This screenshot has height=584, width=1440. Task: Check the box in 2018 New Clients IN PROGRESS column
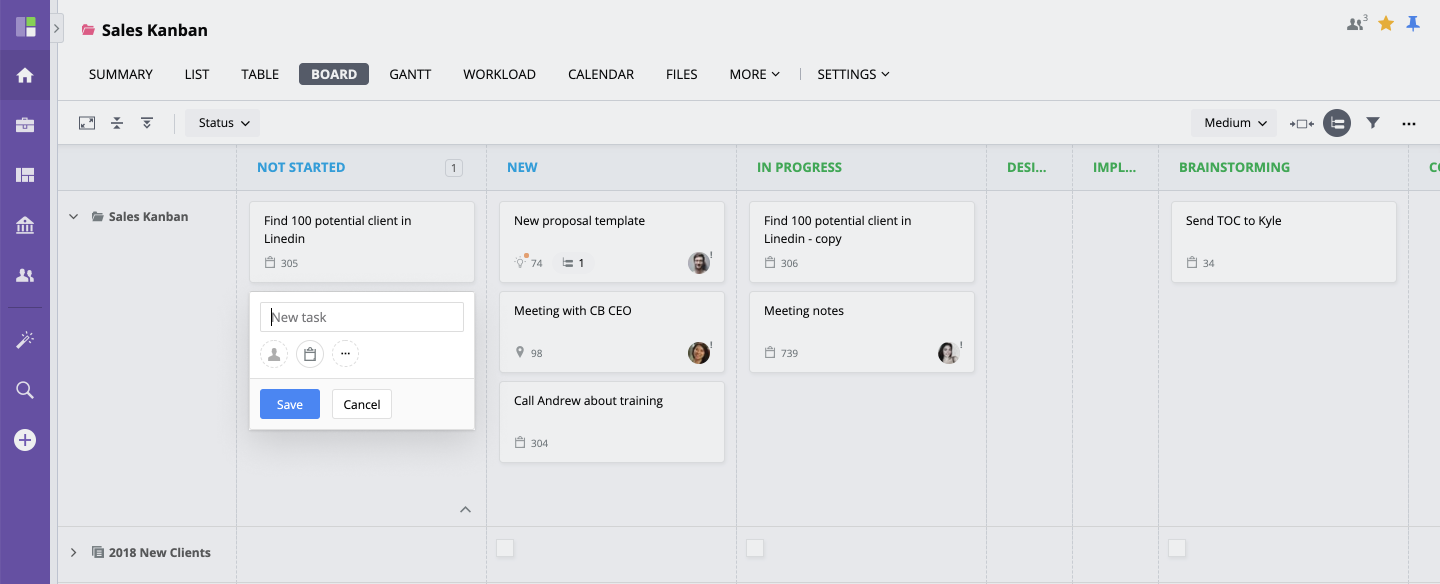pyautogui.click(x=755, y=548)
